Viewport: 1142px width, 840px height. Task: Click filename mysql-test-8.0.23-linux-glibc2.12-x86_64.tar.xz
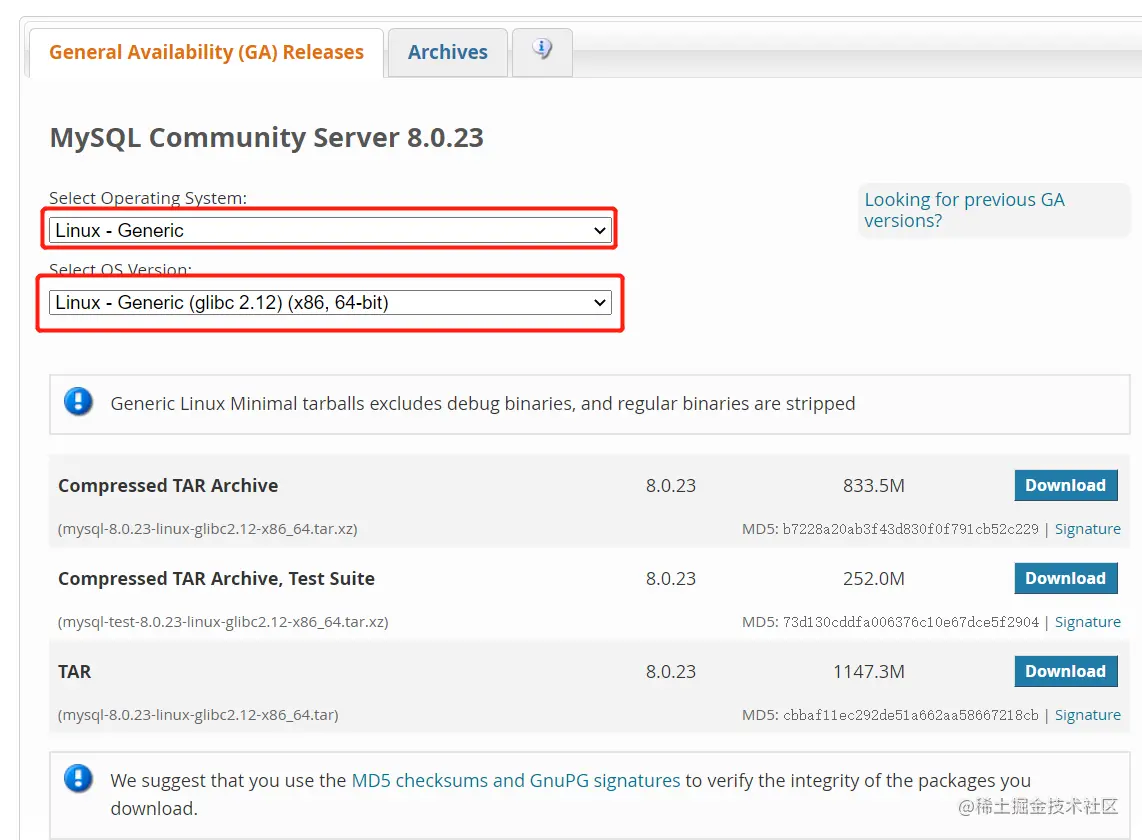pos(223,621)
